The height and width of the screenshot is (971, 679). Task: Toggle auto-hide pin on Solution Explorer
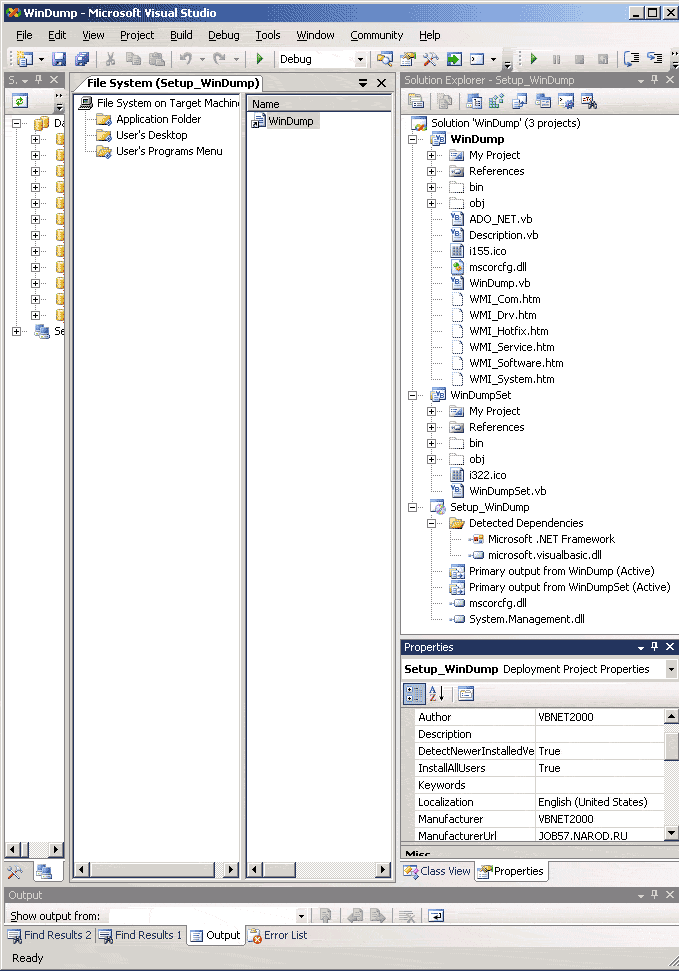tap(654, 80)
